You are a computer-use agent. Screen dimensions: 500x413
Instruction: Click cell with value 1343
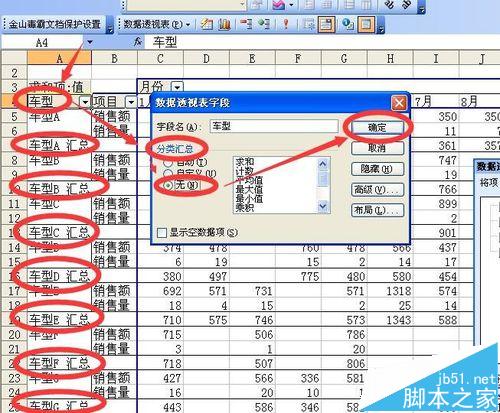coord(390,320)
